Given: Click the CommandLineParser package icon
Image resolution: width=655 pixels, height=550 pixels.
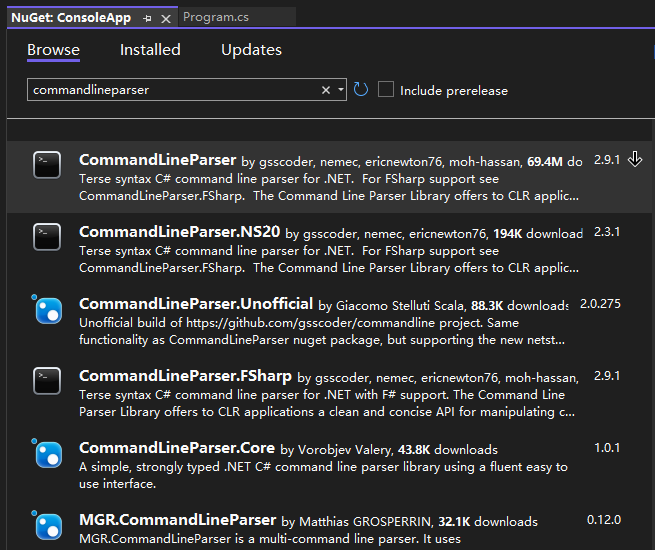Looking at the screenshot, I should [x=47, y=165].
